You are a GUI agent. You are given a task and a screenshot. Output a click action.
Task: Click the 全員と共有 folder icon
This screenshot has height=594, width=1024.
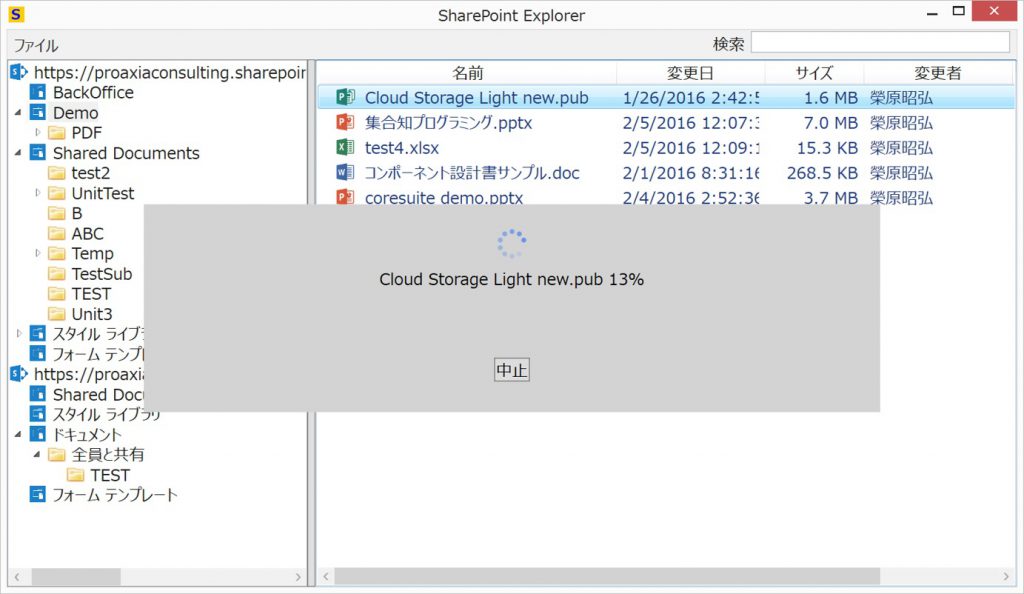tap(57, 454)
